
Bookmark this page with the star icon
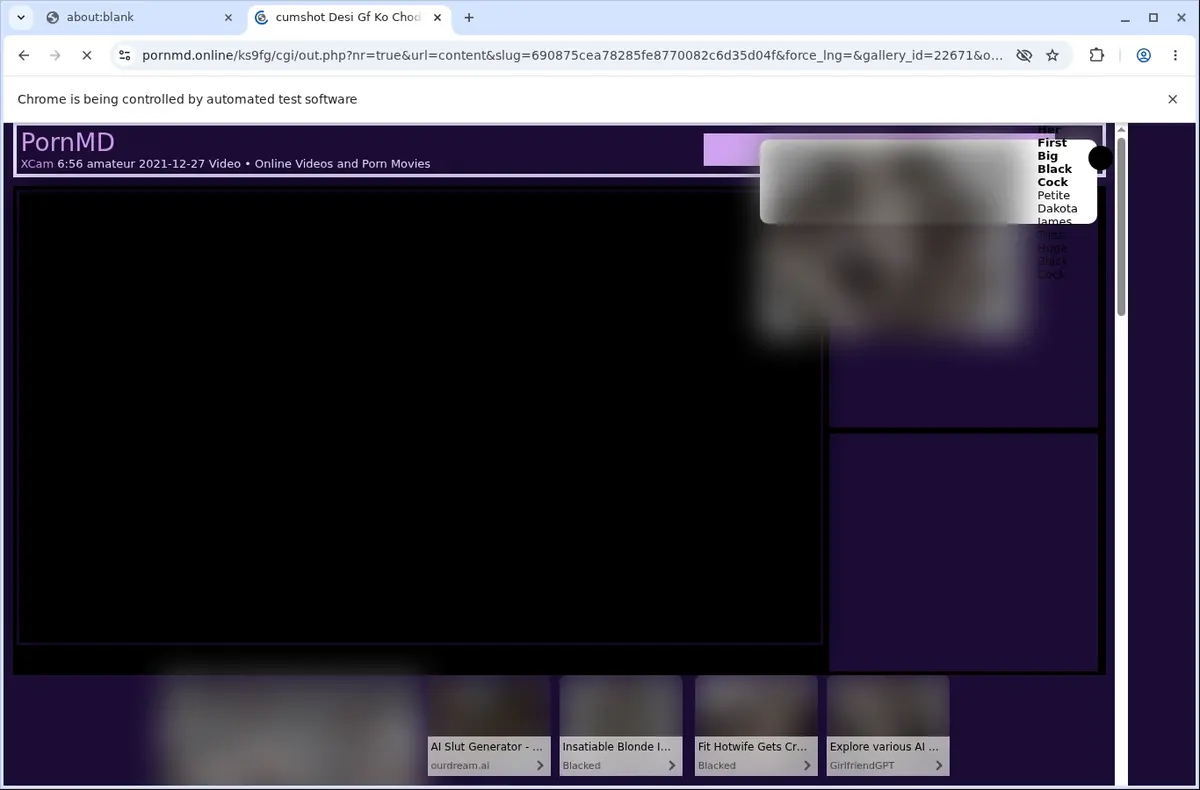click(1052, 56)
